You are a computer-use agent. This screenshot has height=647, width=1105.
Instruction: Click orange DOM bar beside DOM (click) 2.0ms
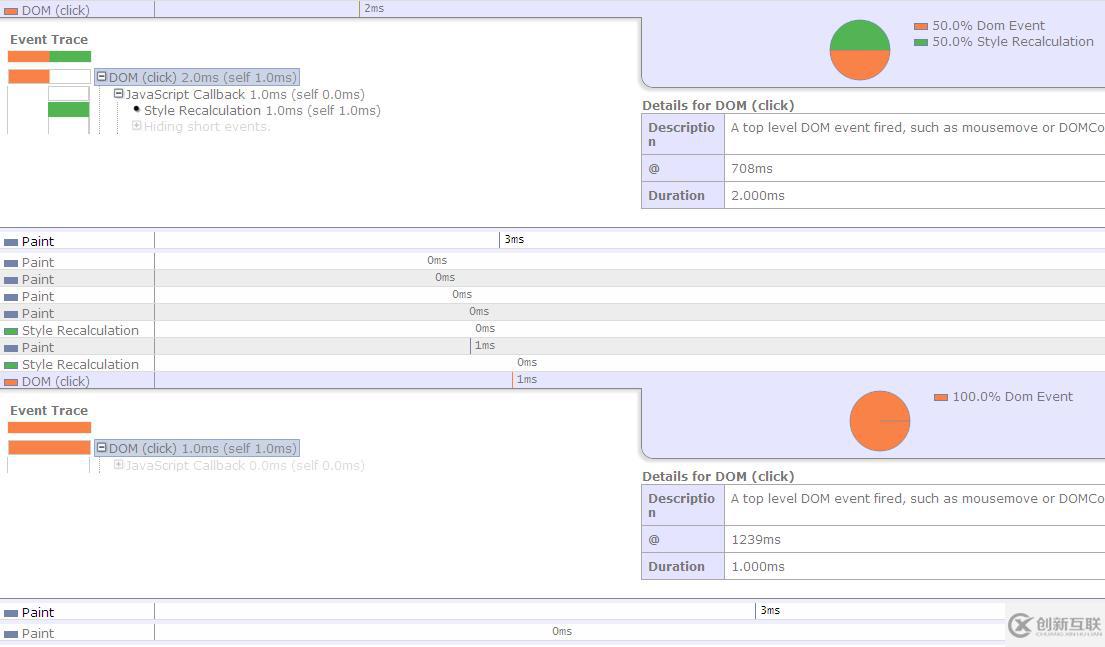[x=29, y=76]
